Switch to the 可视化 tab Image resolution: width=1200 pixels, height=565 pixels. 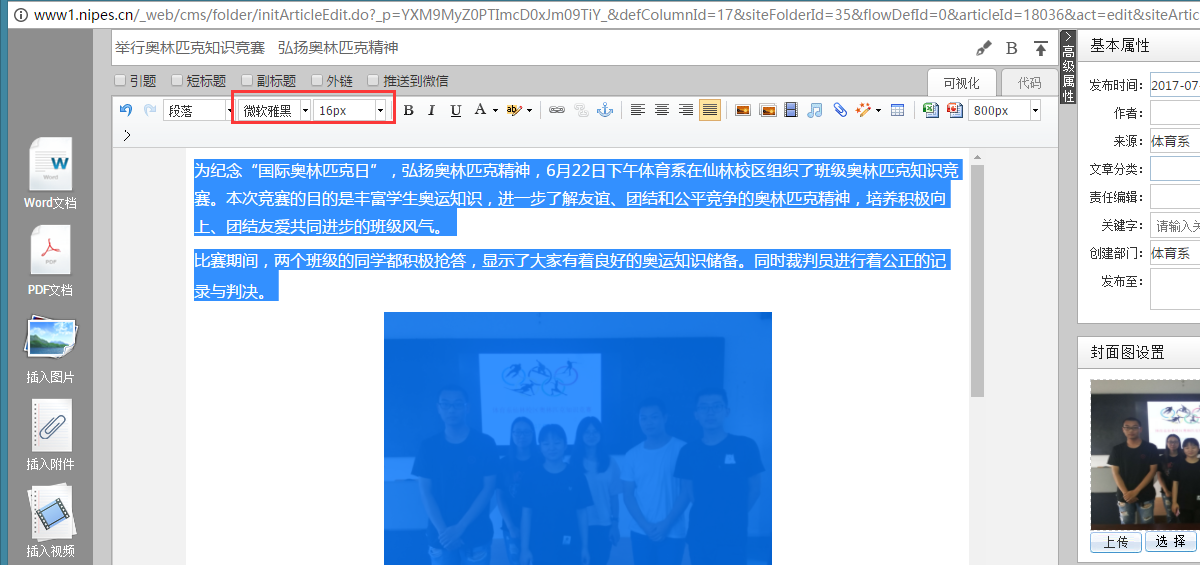click(x=961, y=83)
